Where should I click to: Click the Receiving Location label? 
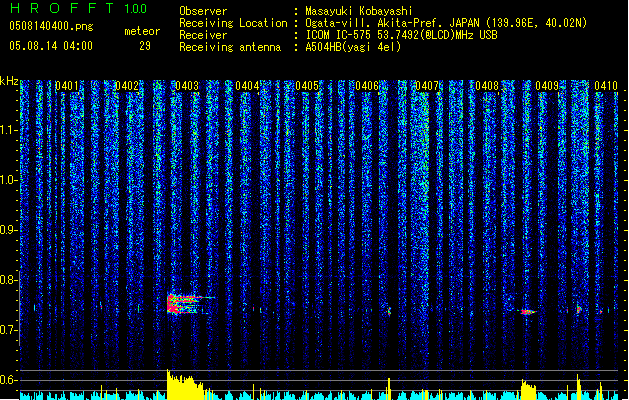(233, 23)
